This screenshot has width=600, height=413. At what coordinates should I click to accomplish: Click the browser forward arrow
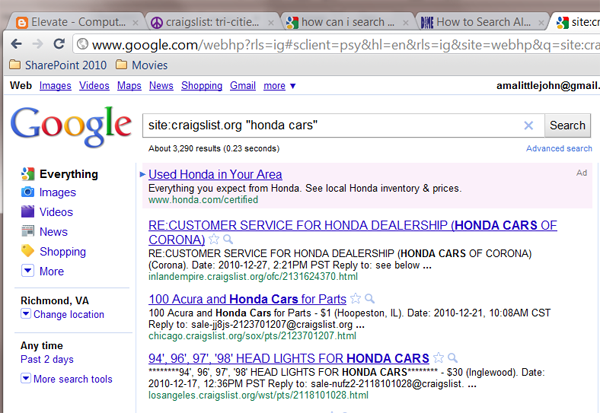tap(38, 44)
